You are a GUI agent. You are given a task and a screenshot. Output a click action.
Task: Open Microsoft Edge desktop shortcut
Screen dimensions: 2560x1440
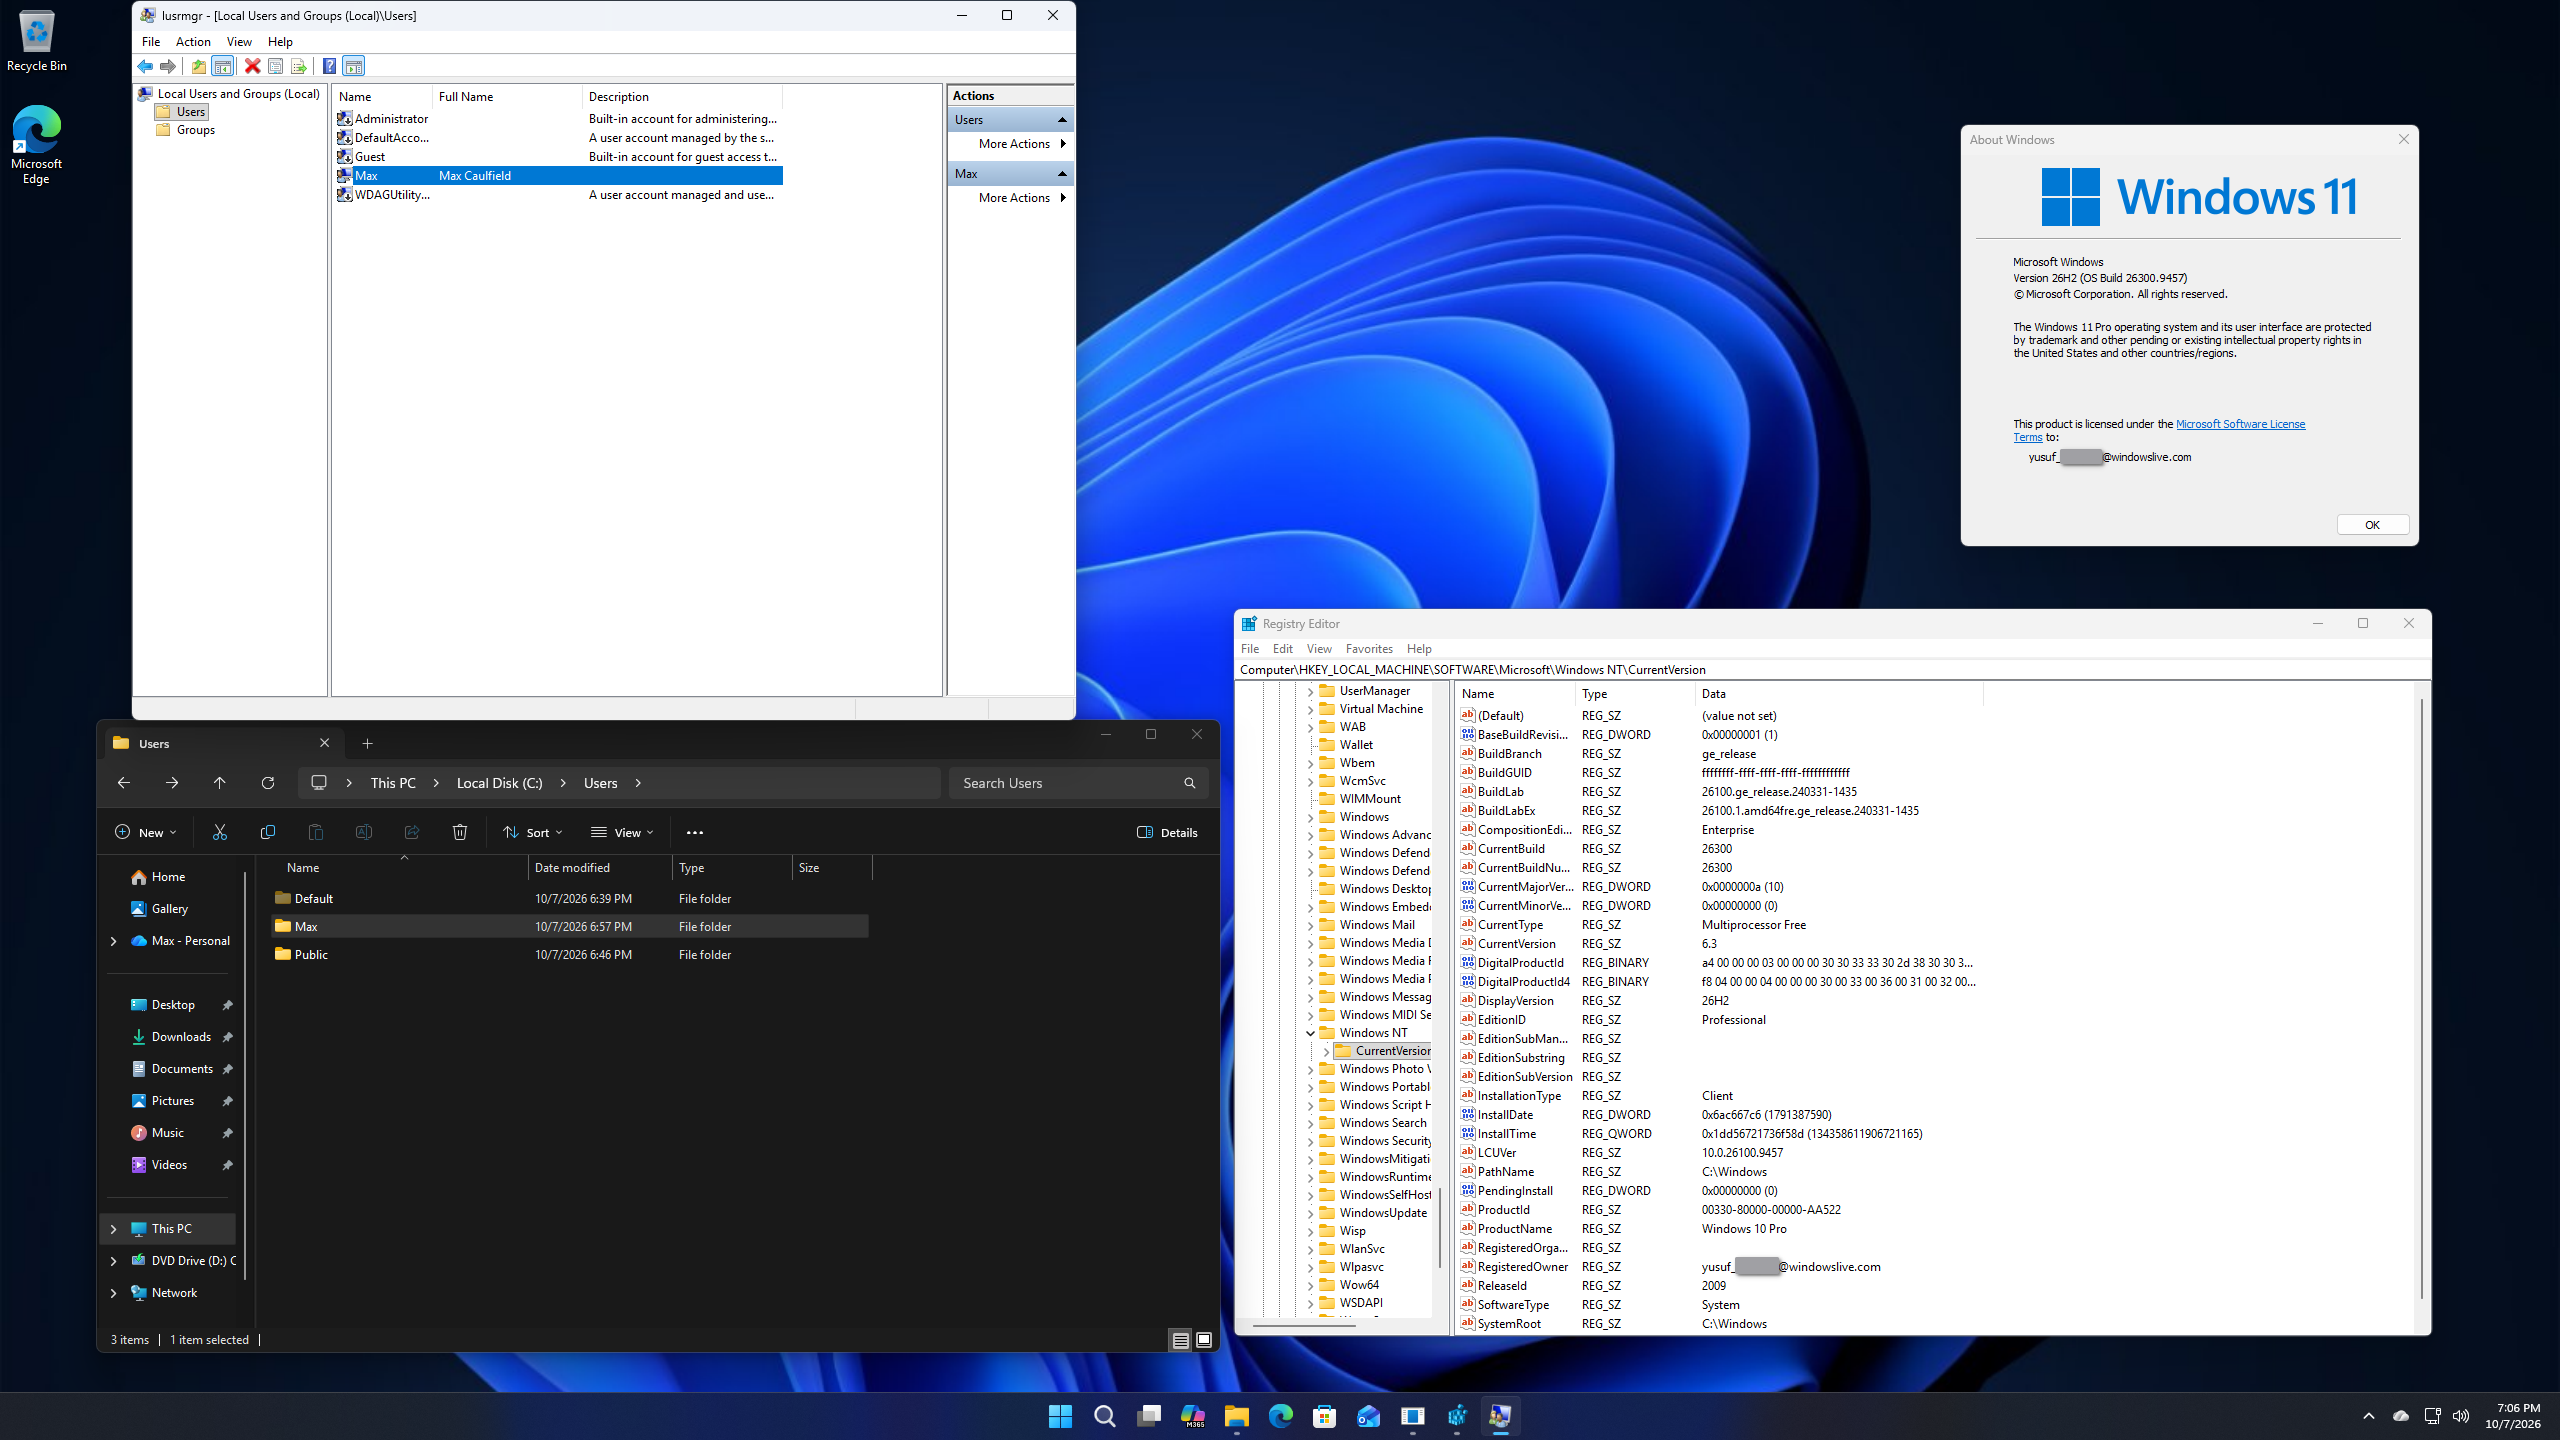(36, 145)
